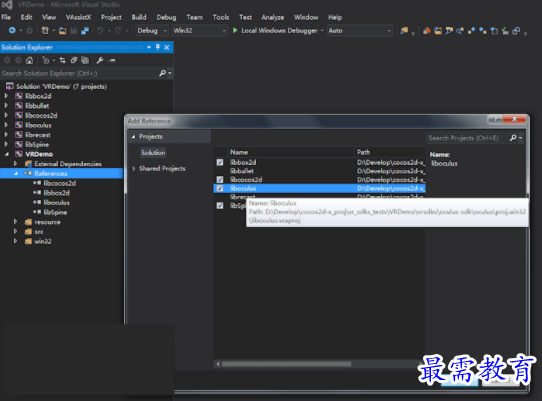Open Visual Assist options tomato icon
542x401 pixels.
(427, 31)
